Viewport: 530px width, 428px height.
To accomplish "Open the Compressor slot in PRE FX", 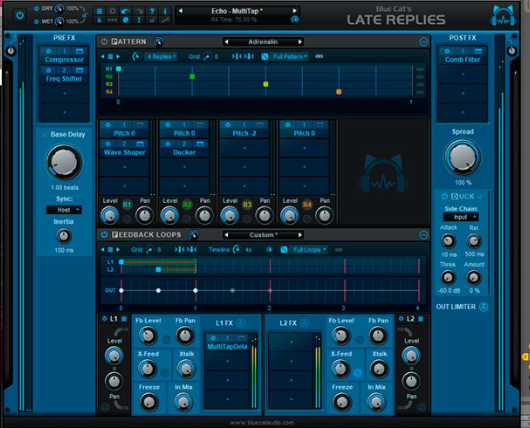I will 64,60.
